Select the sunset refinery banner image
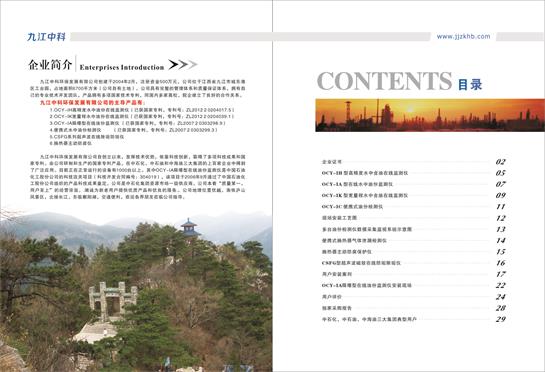The width and height of the screenshot is (545, 372). click(430, 115)
